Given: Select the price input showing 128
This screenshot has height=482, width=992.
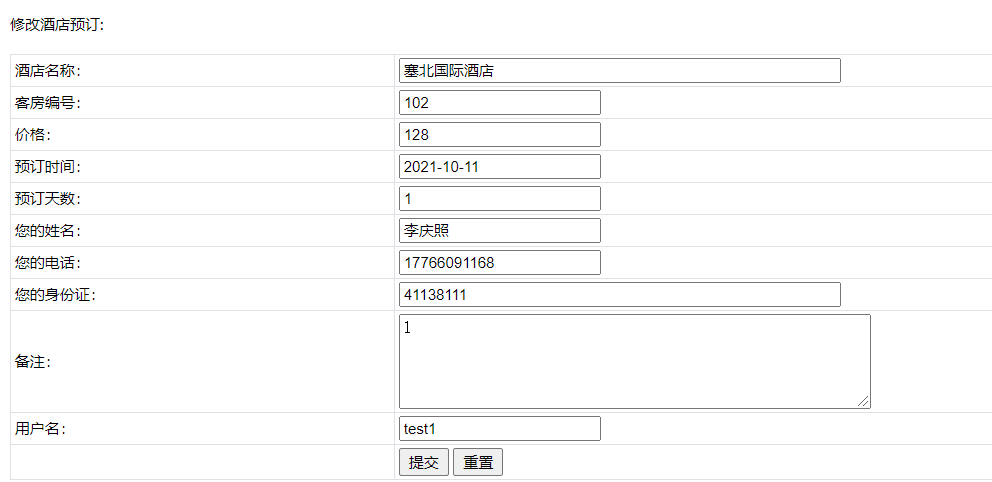Looking at the screenshot, I should point(499,135).
